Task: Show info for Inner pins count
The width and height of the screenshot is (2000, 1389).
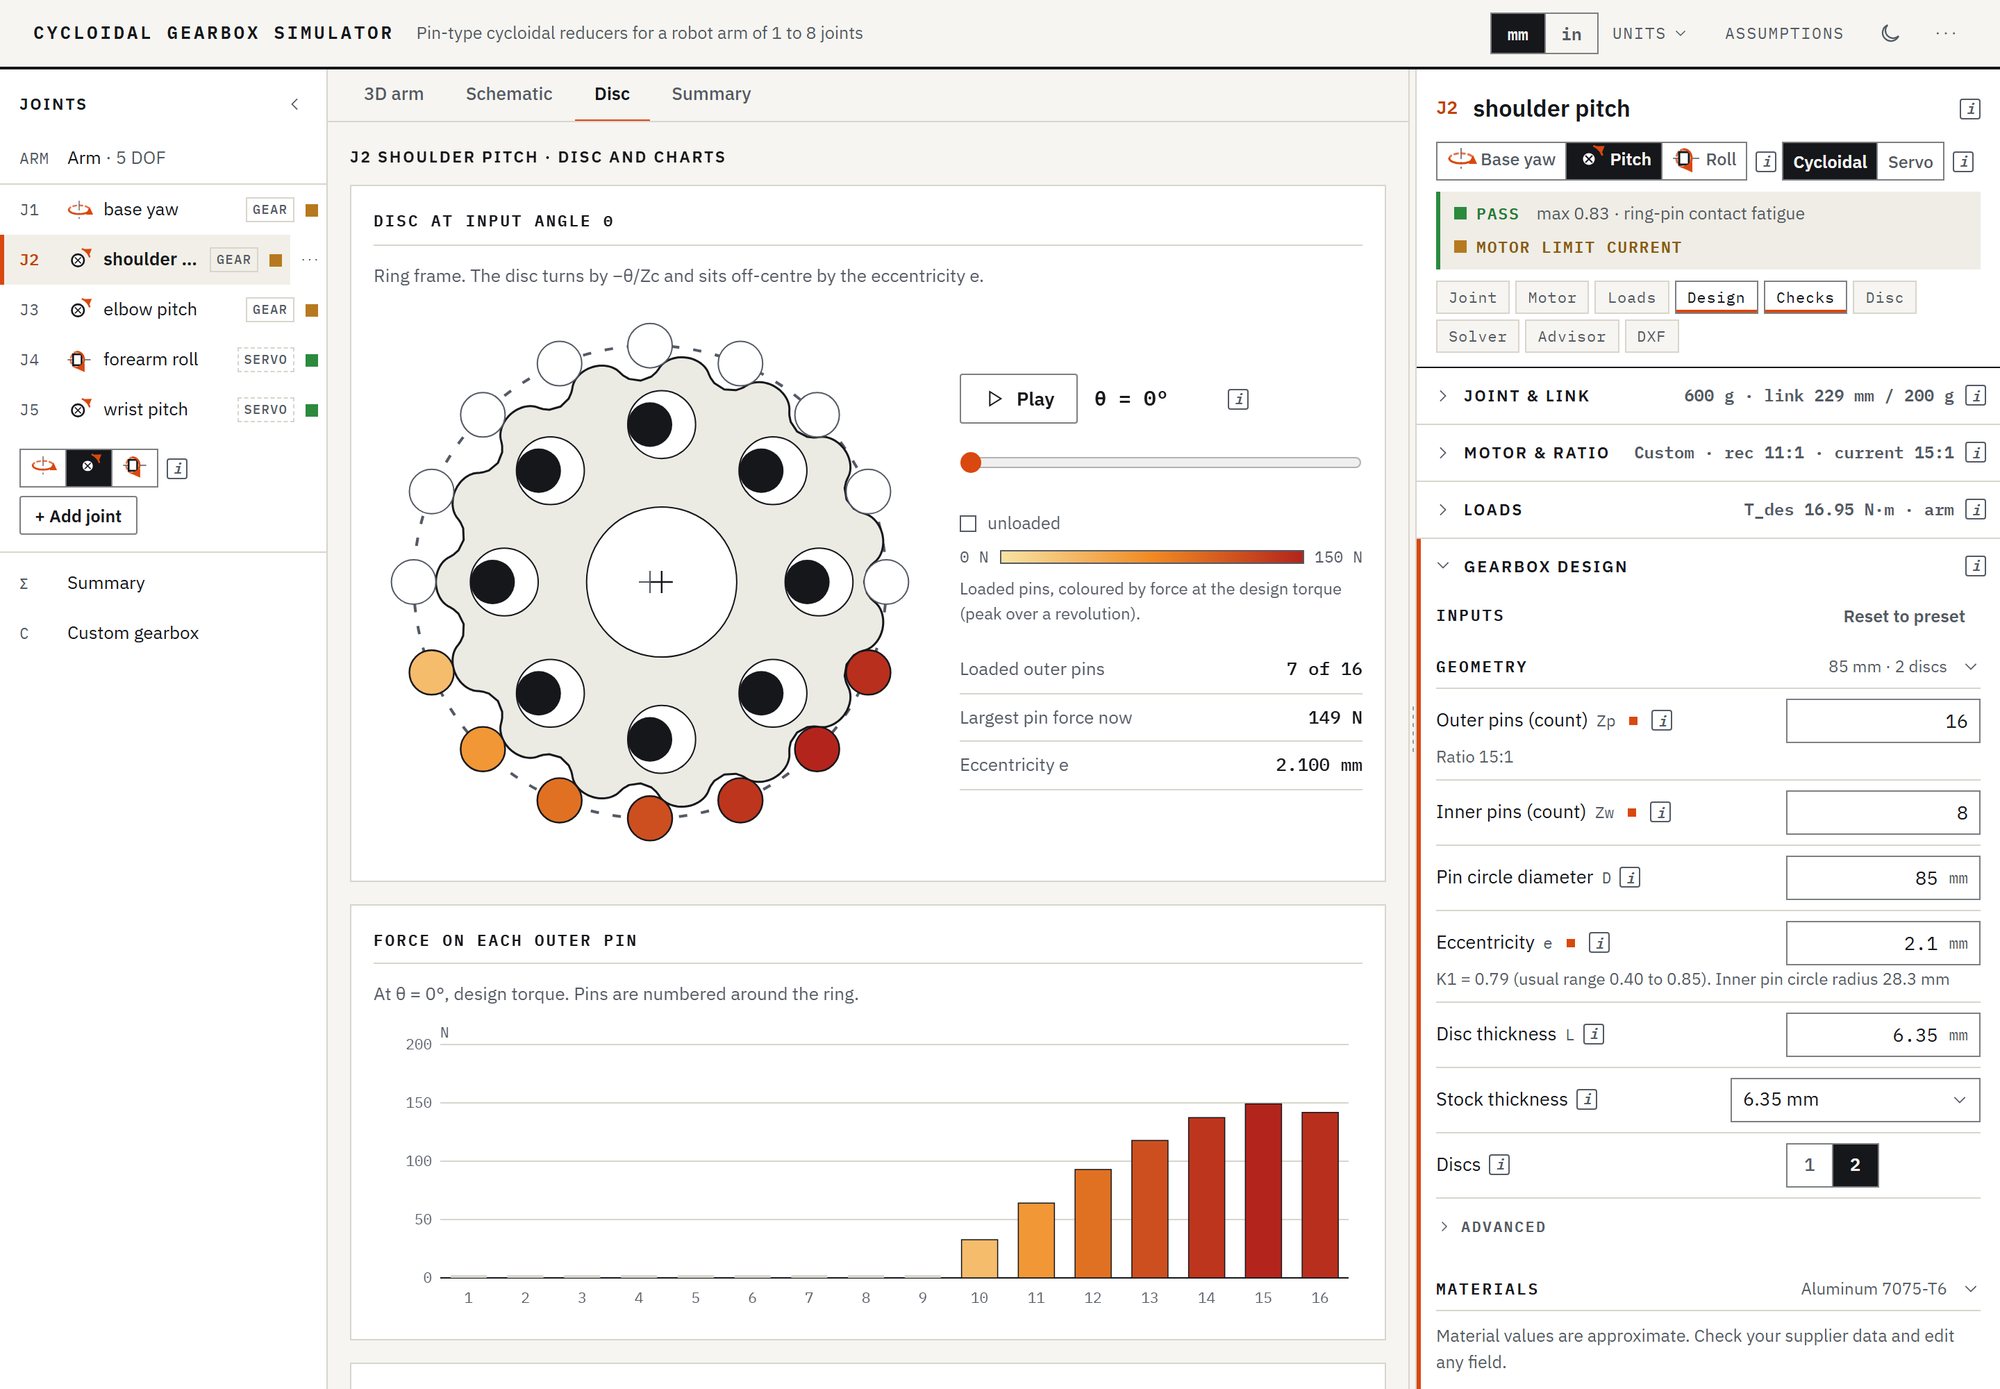Action: pyautogui.click(x=1660, y=812)
